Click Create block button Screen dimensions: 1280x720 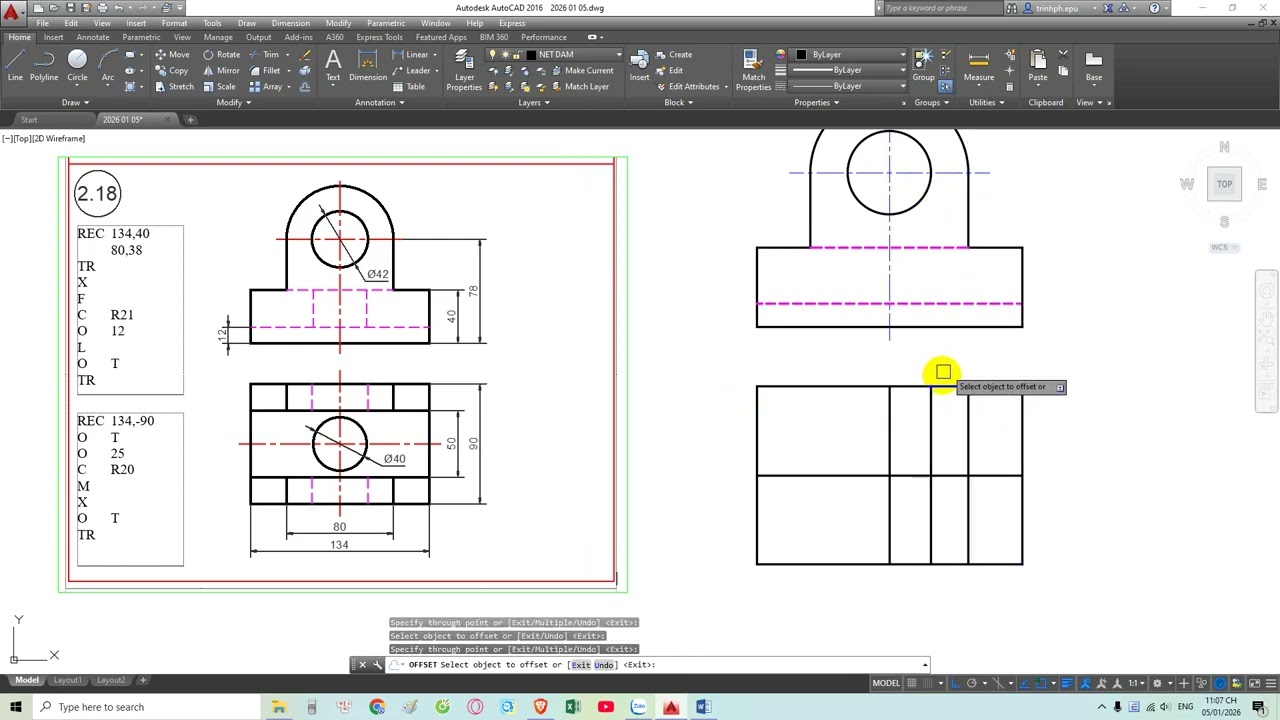(x=673, y=55)
